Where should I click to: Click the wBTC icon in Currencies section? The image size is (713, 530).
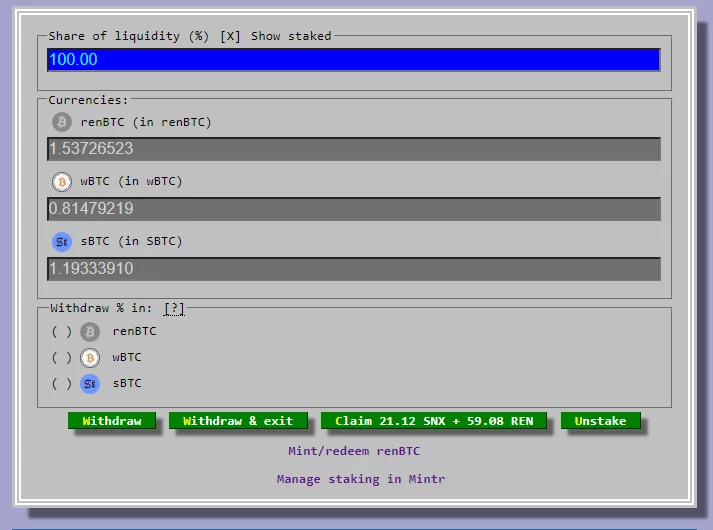(x=62, y=182)
